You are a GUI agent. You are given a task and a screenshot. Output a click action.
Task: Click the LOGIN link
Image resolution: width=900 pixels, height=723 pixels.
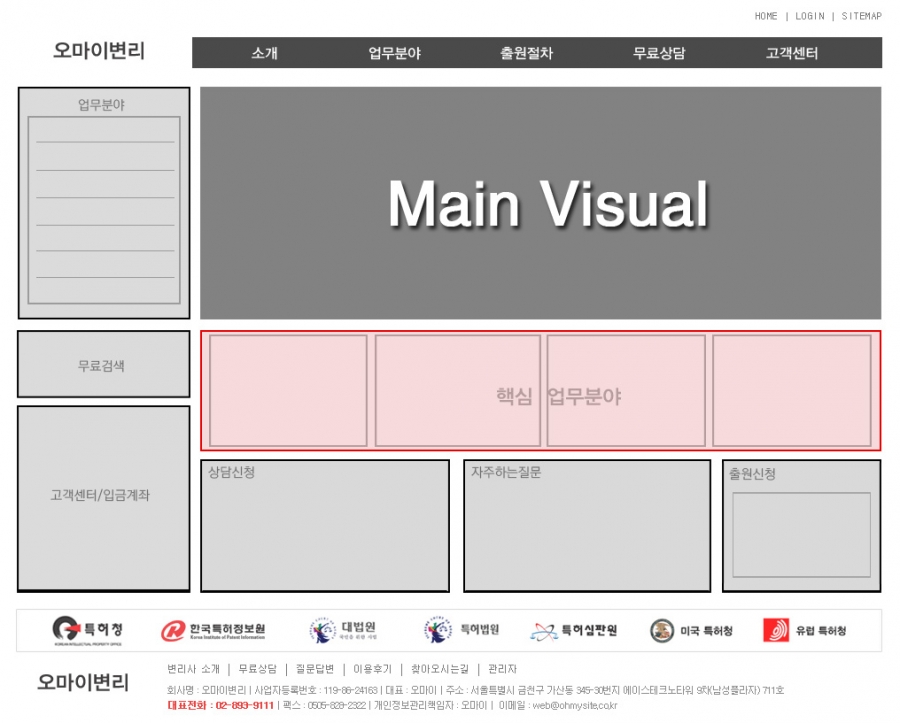click(x=809, y=16)
